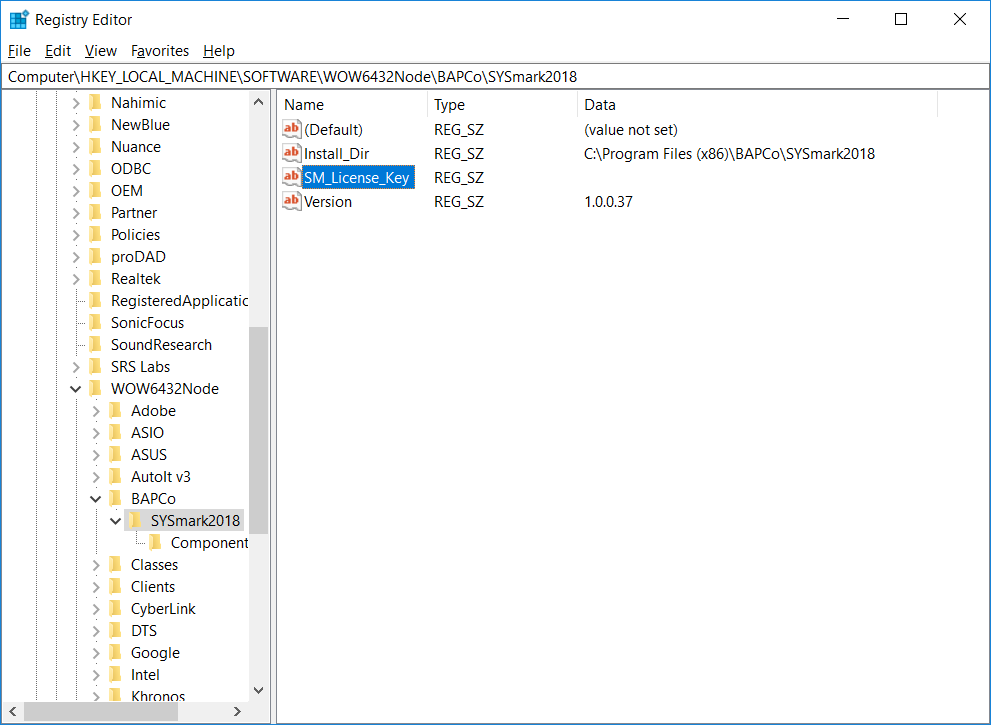Click the Version string value icon
The image size is (991, 725).
[x=291, y=202]
